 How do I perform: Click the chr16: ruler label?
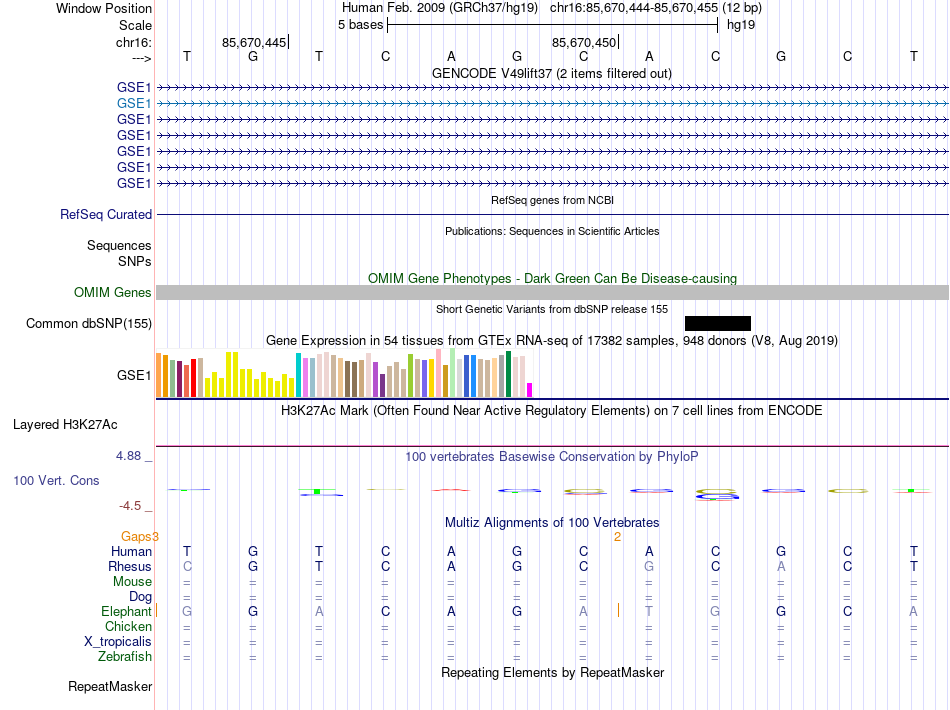134,42
